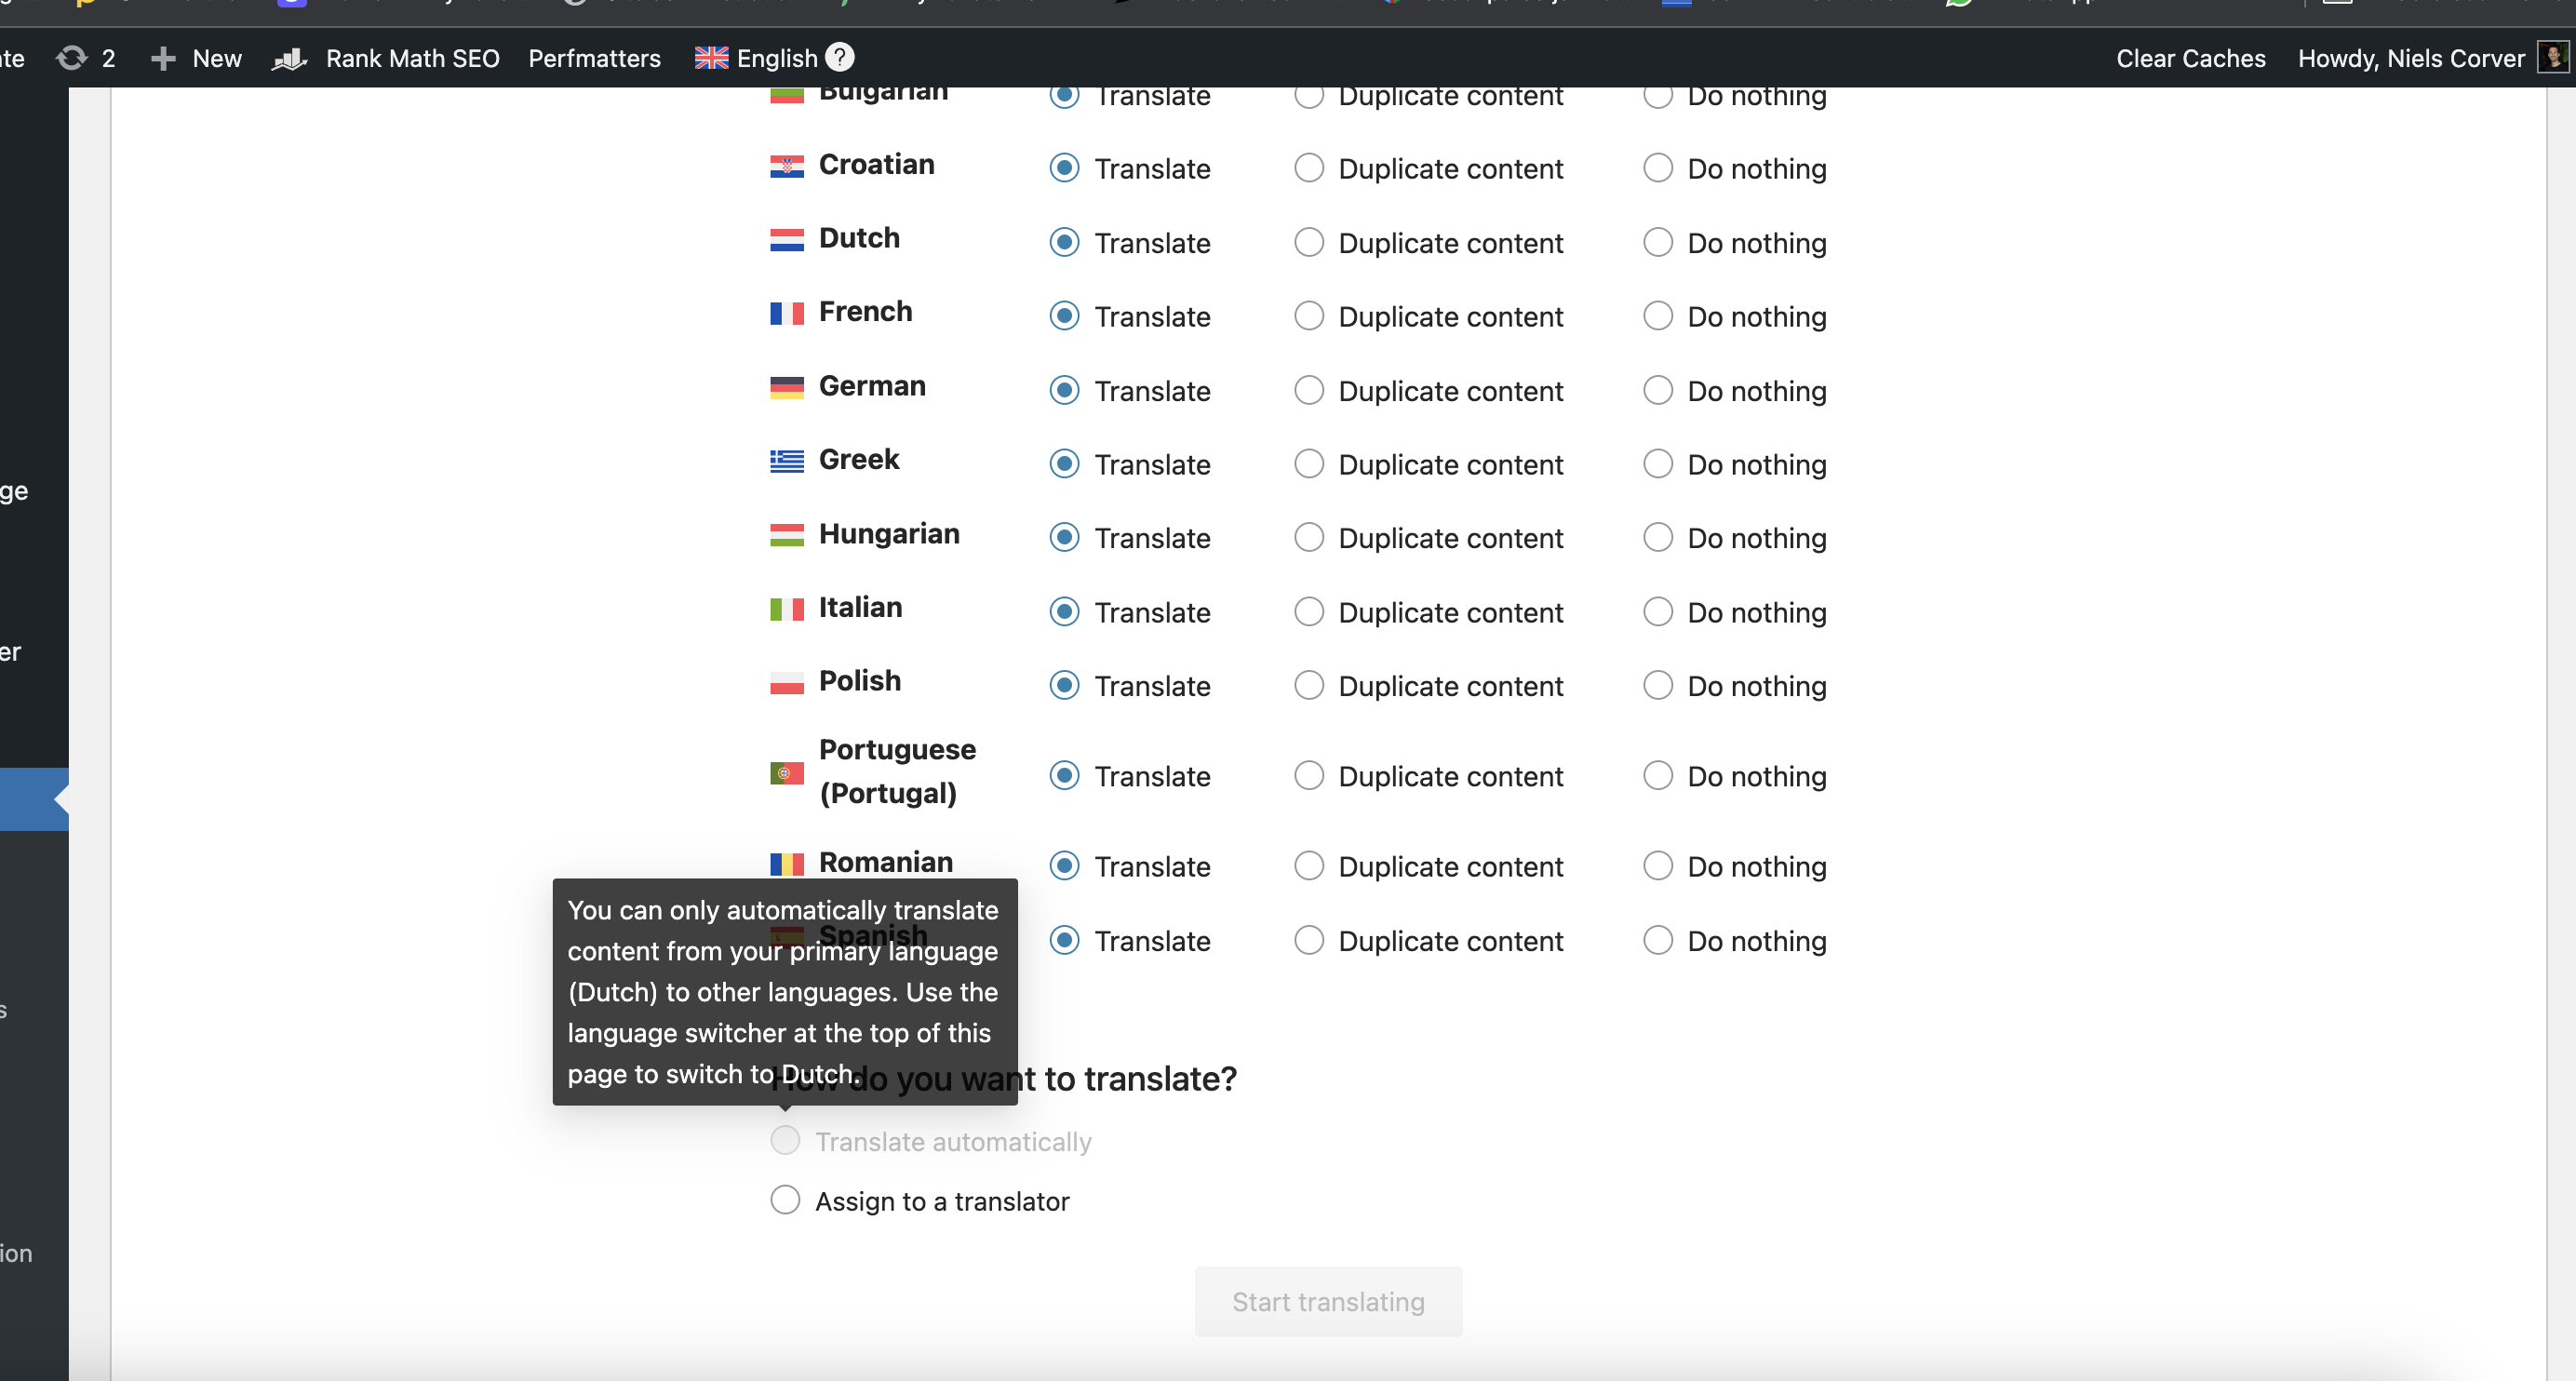Set Italian to Do nothing
The image size is (2576, 1381).
[x=1658, y=611]
